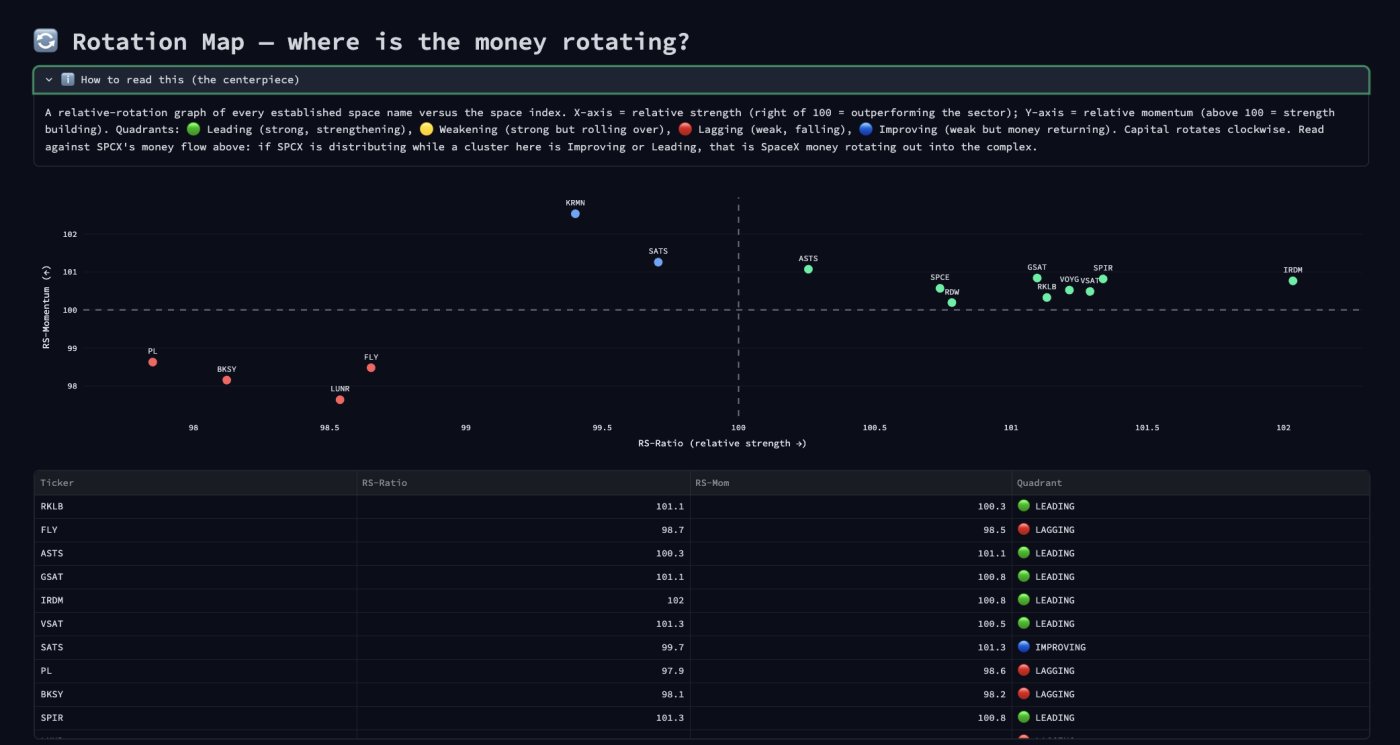Click the red quadrant icon in the BKSY table row
Image resolution: width=1400 pixels, height=745 pixels.
coord(1023,694)
